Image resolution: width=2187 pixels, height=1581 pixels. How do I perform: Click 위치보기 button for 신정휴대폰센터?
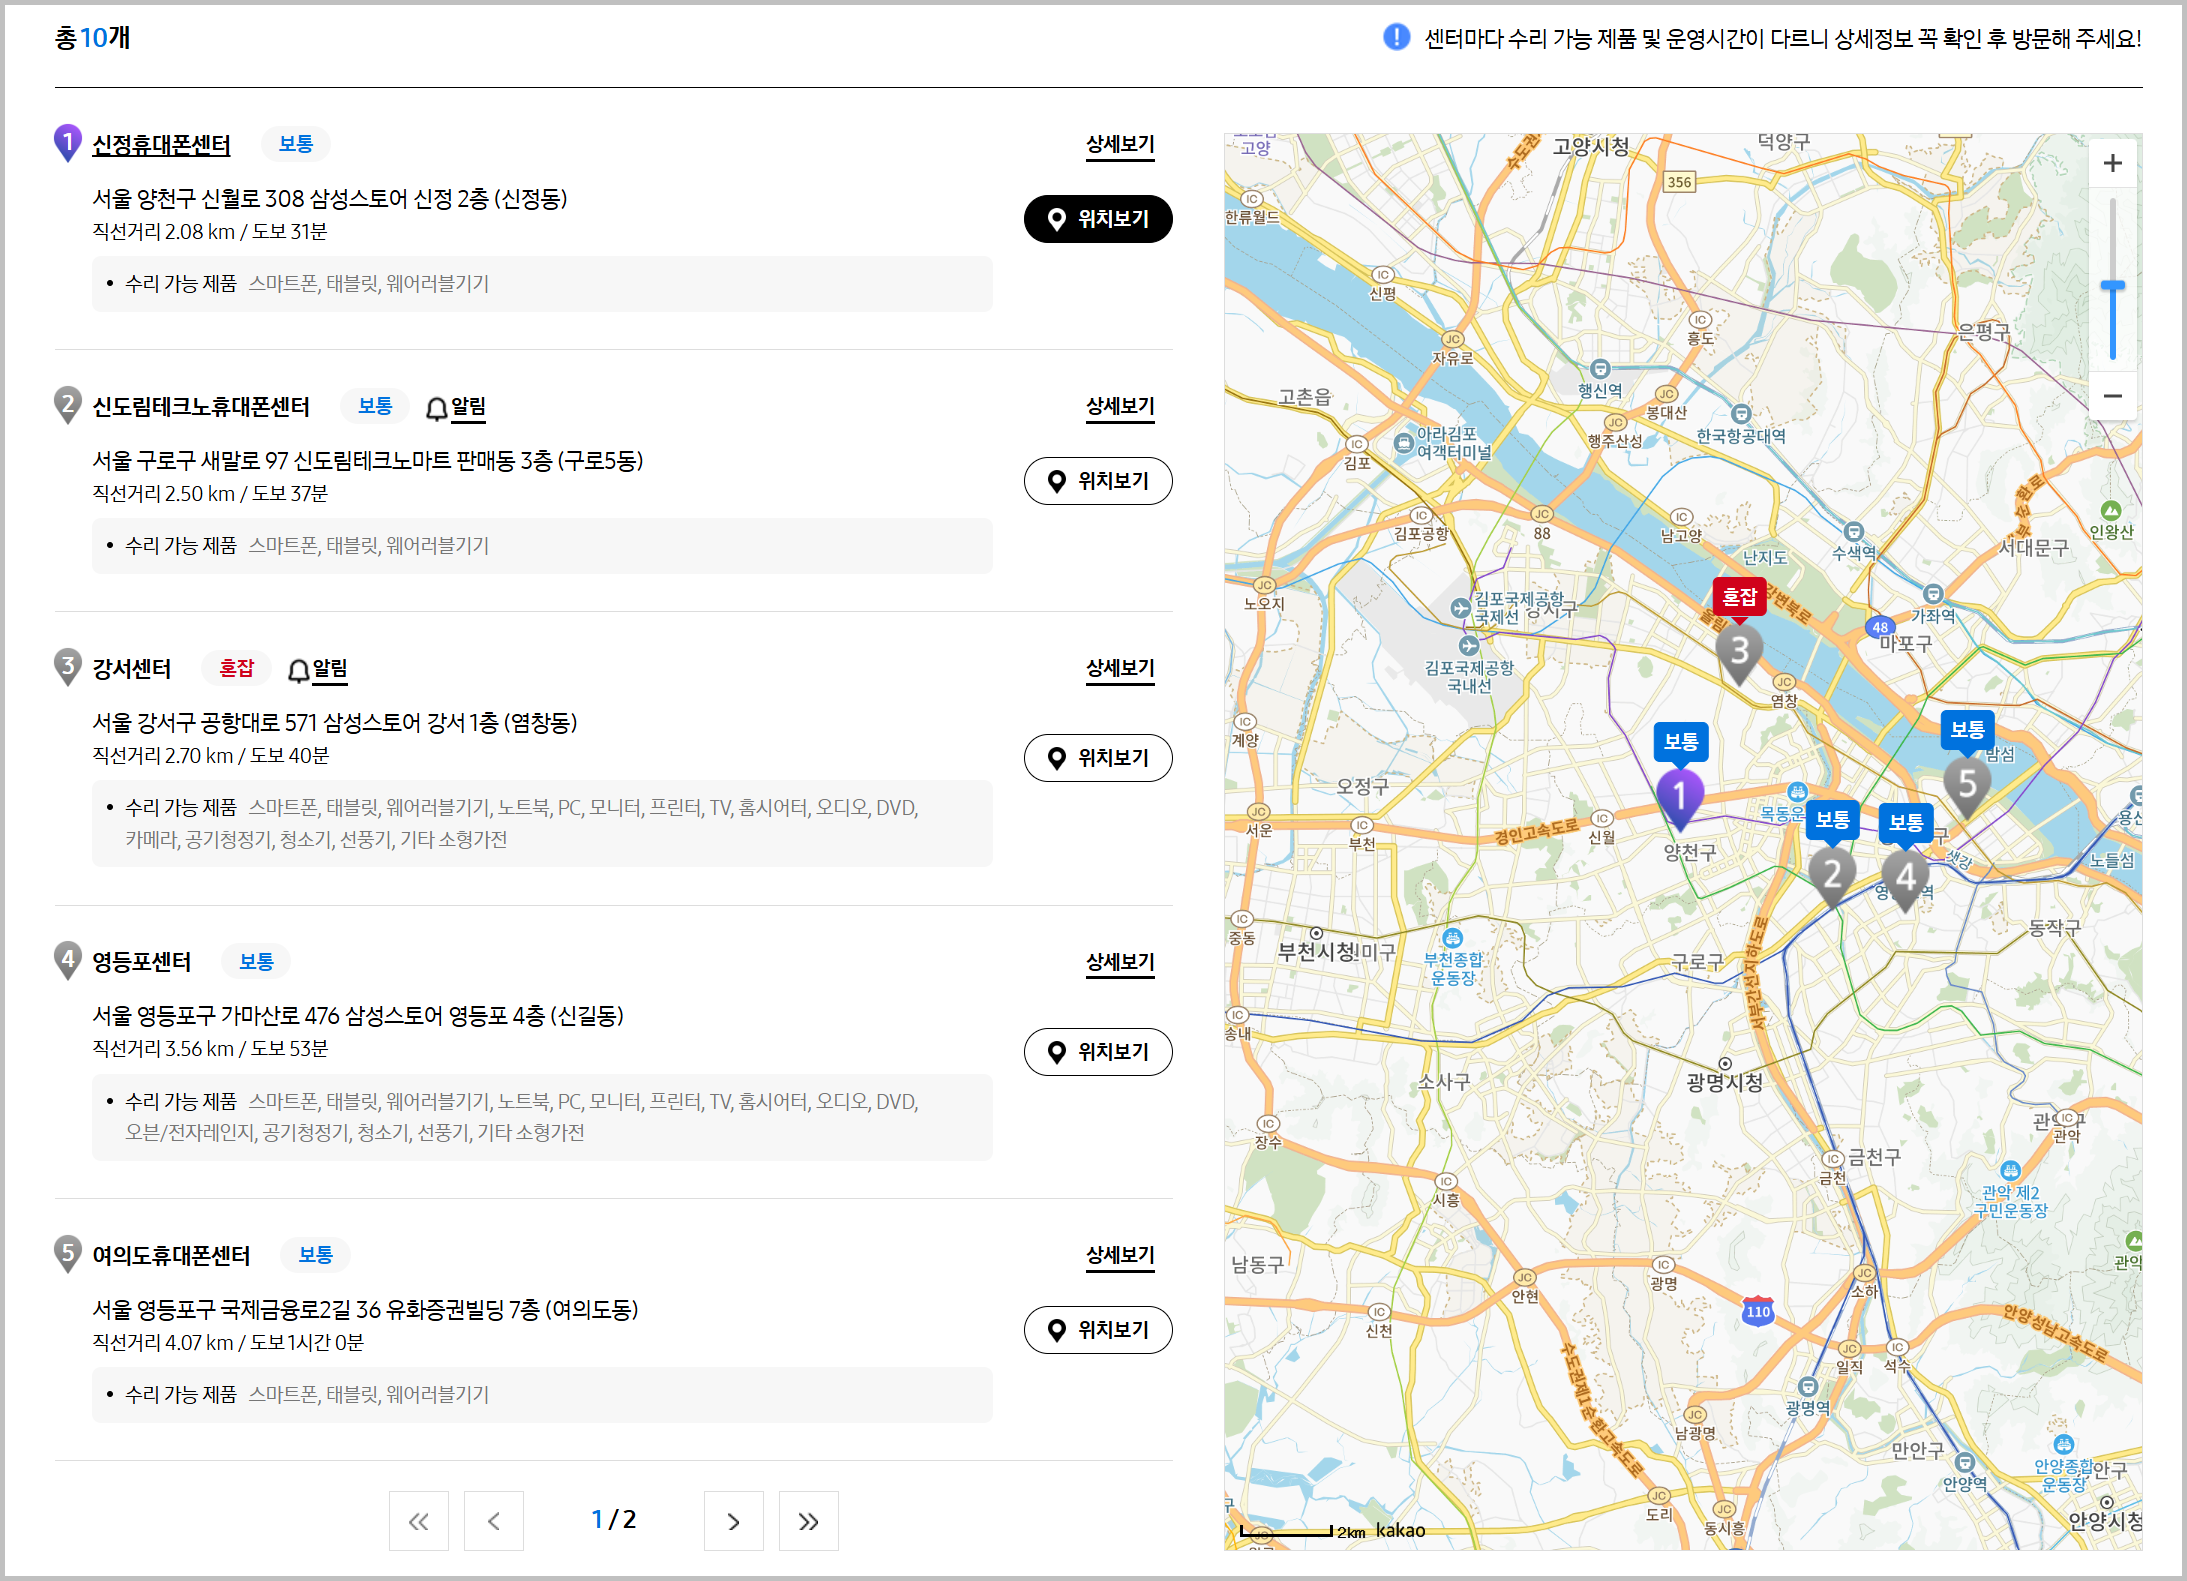[1097, 219]
